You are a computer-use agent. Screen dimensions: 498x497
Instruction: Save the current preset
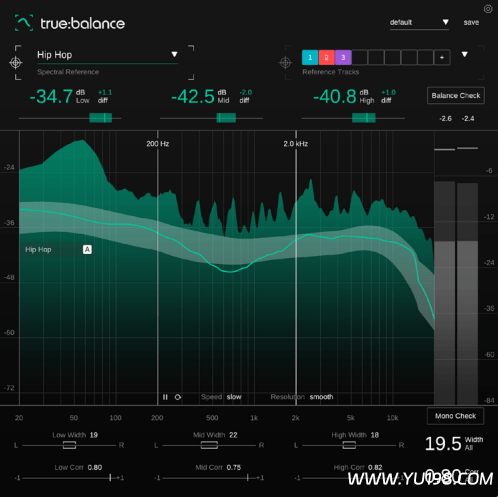pyautogui.click(x=471, y=22)
